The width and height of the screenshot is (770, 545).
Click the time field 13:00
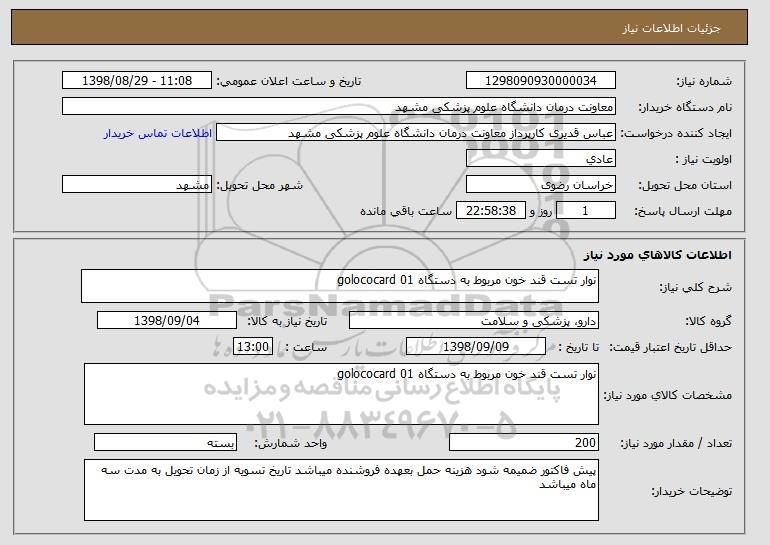(x=253, y=347)
